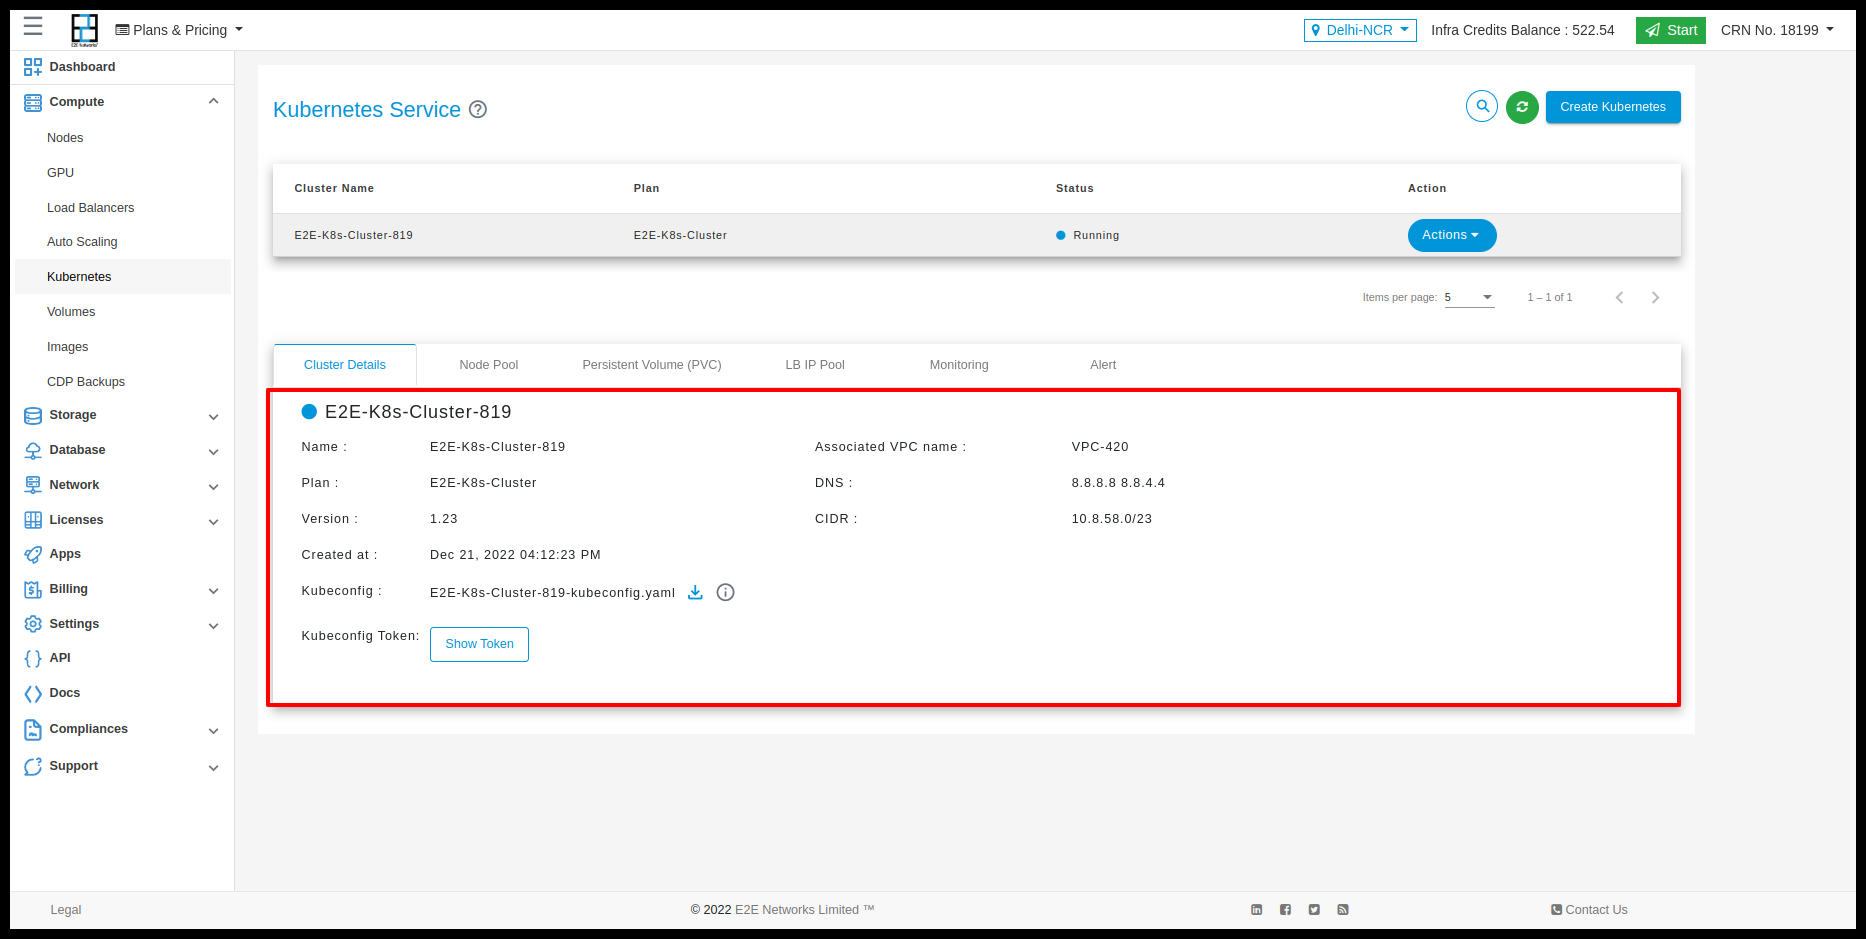1866x939 pixels.
Task: Click the Show Token button
Action: 479,644
